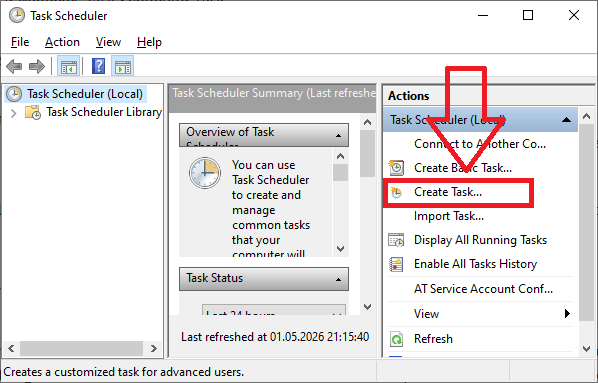
Task: Click the Display All Running Tasks icon
Action: 396,240
